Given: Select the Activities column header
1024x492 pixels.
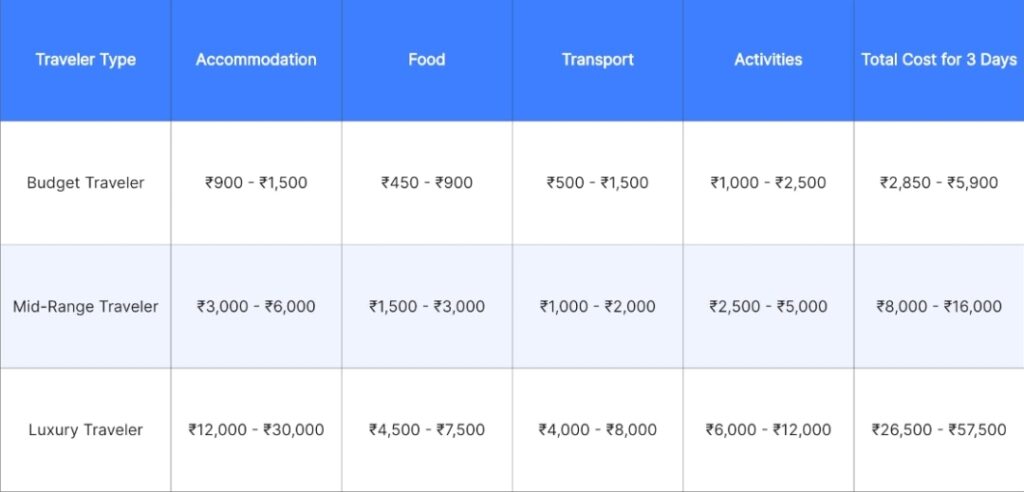Looking at the screenshot, I should pos(768,60).
